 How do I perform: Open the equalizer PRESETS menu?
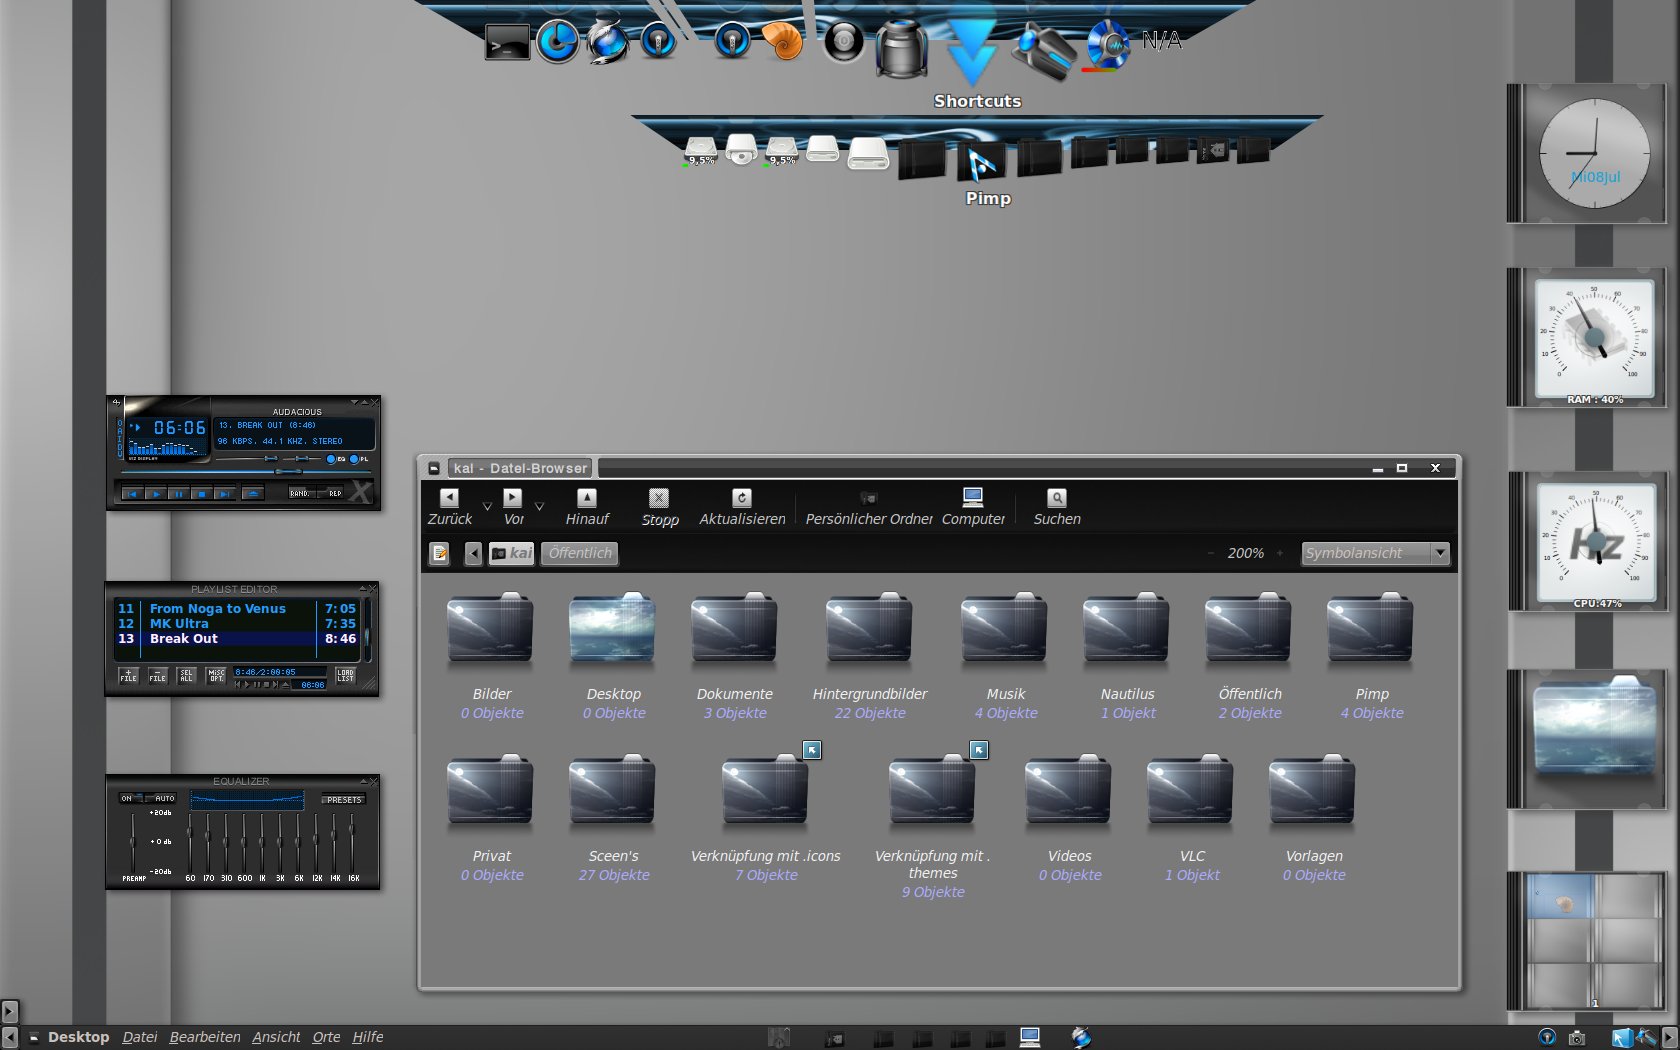tap(344, 800)
